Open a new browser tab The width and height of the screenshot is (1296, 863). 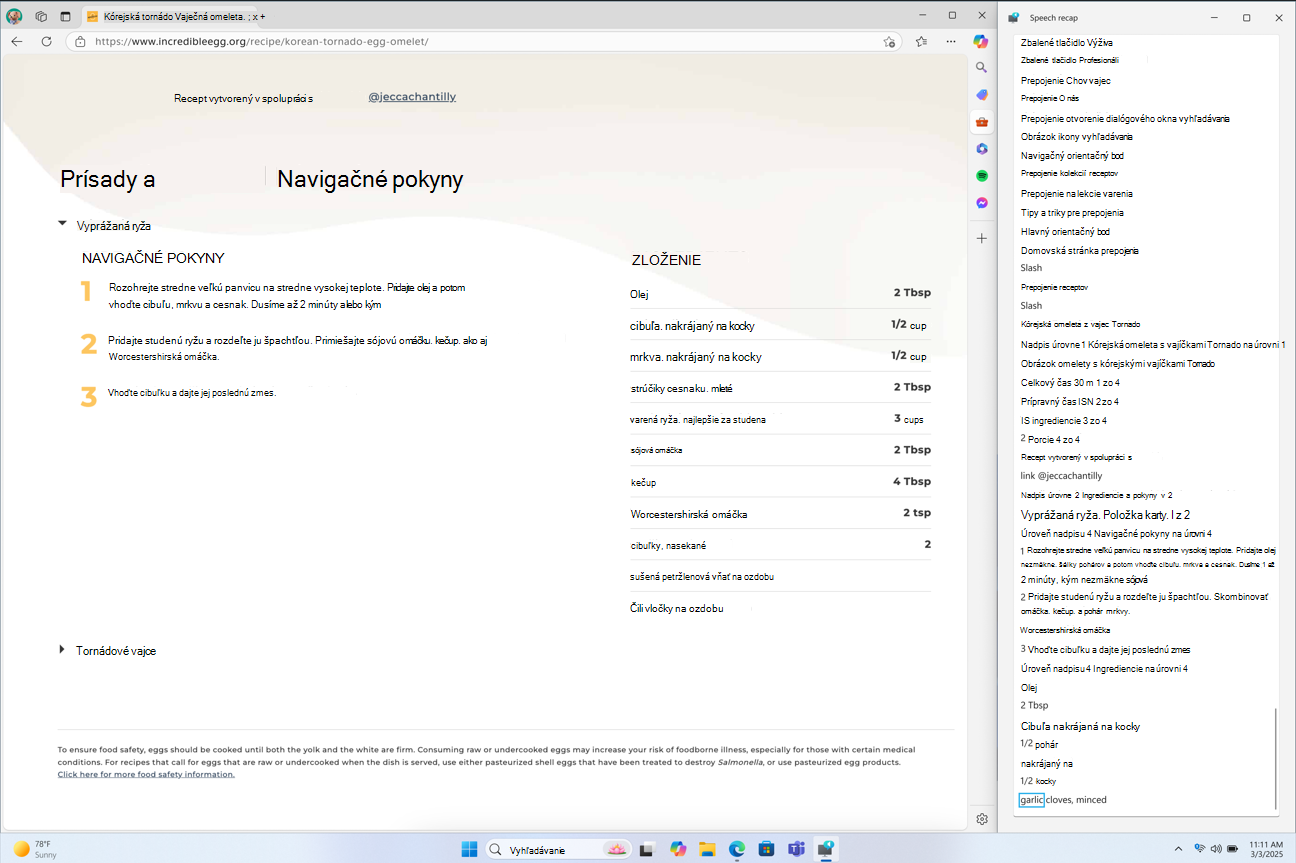263,16
